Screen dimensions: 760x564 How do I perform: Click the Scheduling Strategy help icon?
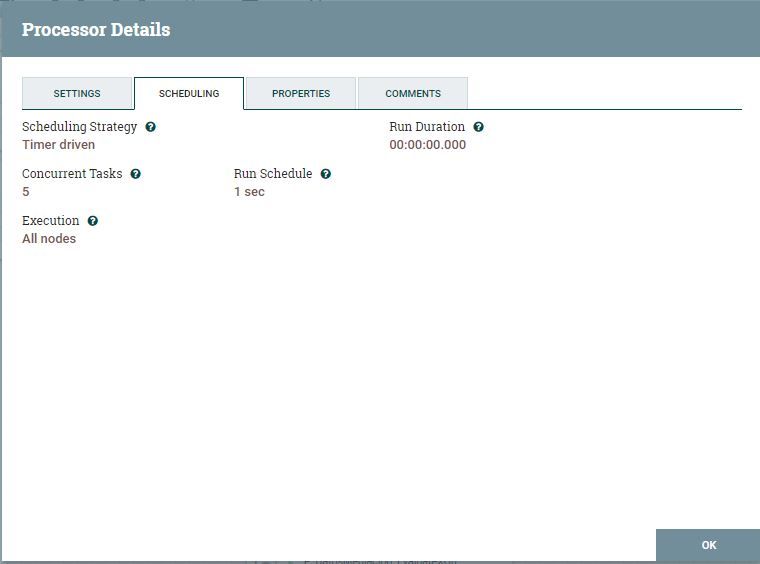pos(151,127)
